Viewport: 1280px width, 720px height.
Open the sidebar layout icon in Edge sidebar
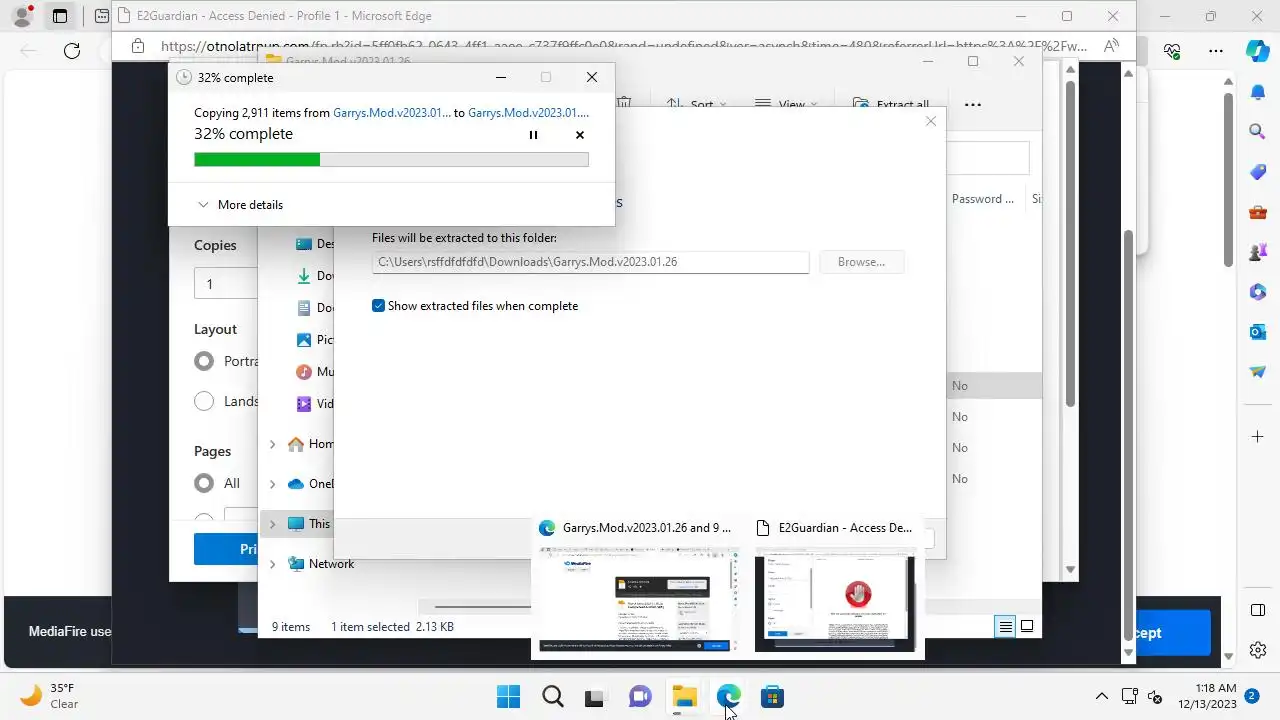click(x=1258, y=611)
